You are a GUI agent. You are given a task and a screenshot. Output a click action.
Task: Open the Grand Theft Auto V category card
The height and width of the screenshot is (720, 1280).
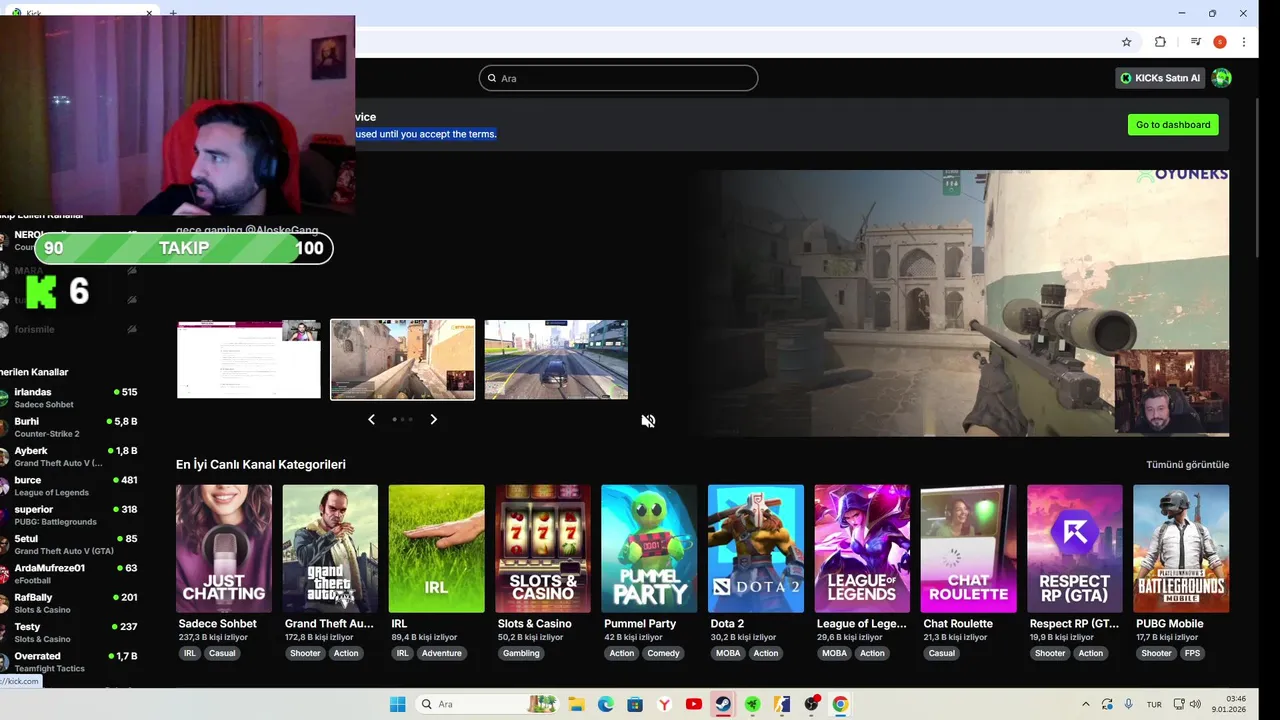pos(330,549)
